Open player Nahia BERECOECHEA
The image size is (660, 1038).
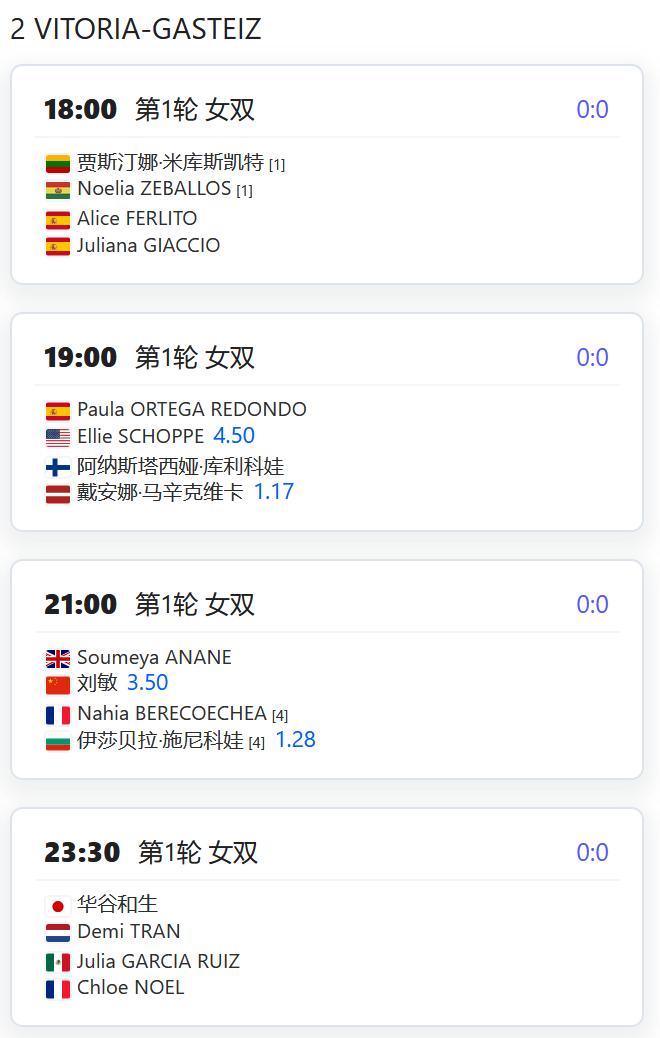[172, 713]
